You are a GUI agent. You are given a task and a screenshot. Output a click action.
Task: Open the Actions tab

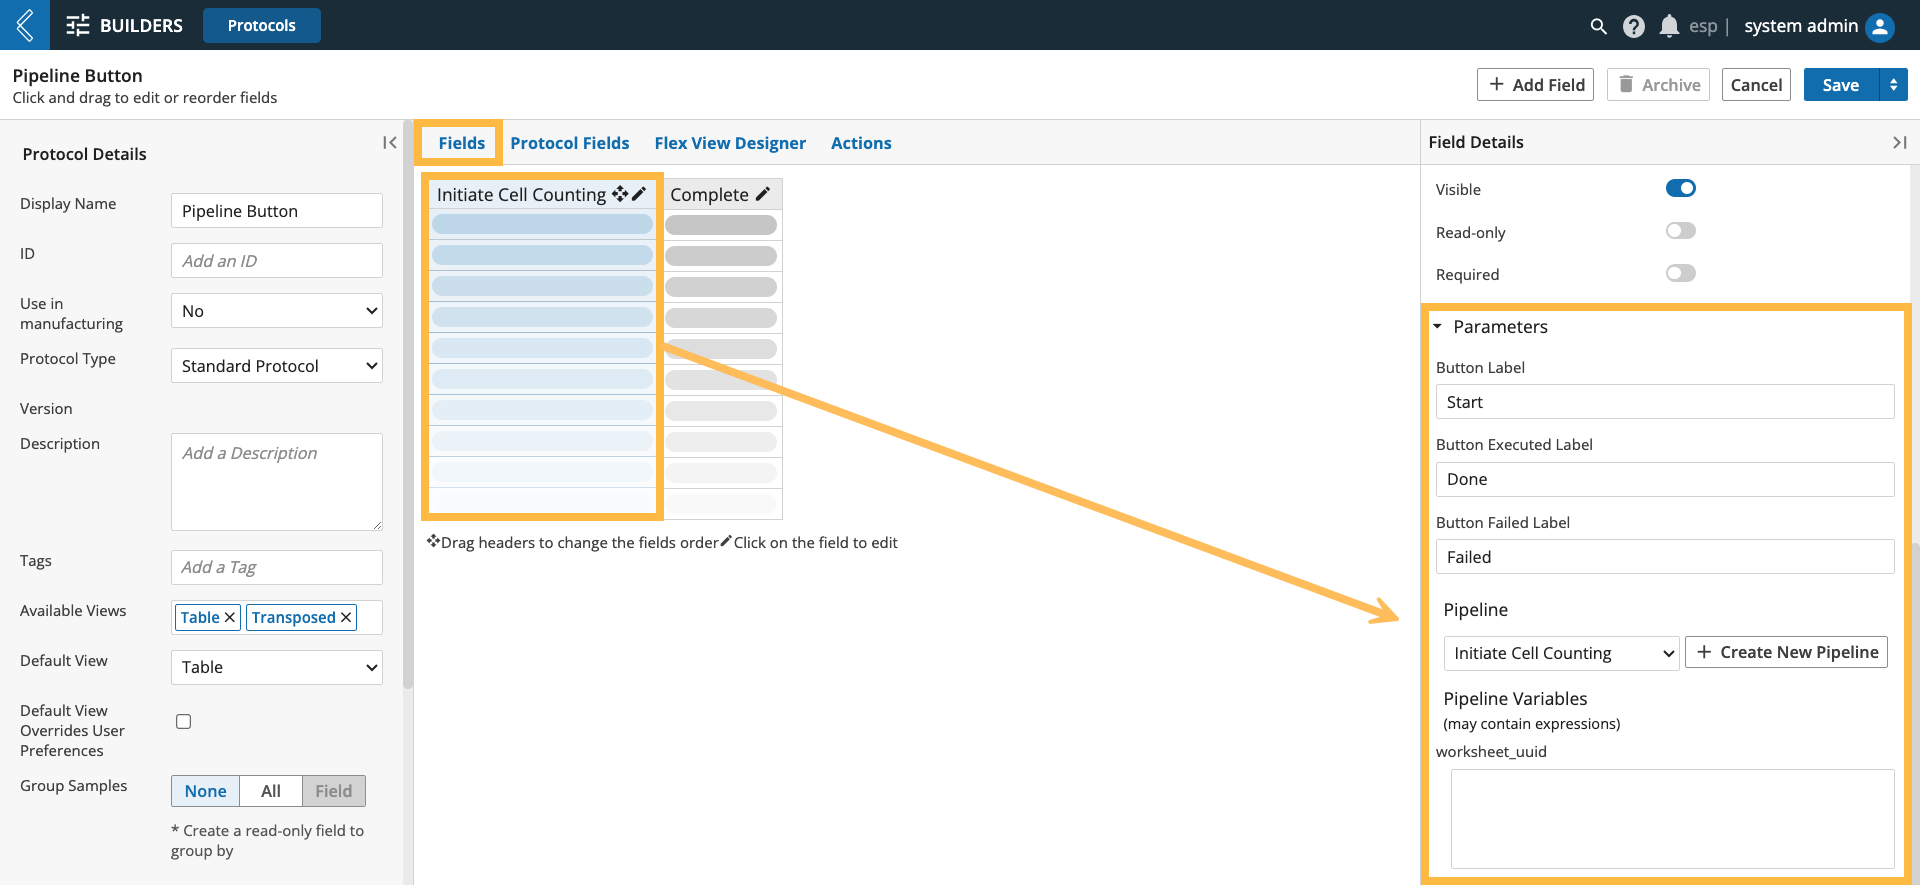pyautogui.click(x=861, y=143)
